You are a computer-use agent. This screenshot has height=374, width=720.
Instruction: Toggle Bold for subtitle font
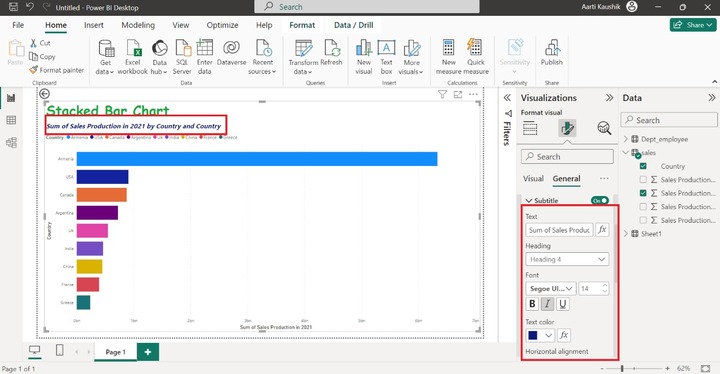click(x=532, y=304)
